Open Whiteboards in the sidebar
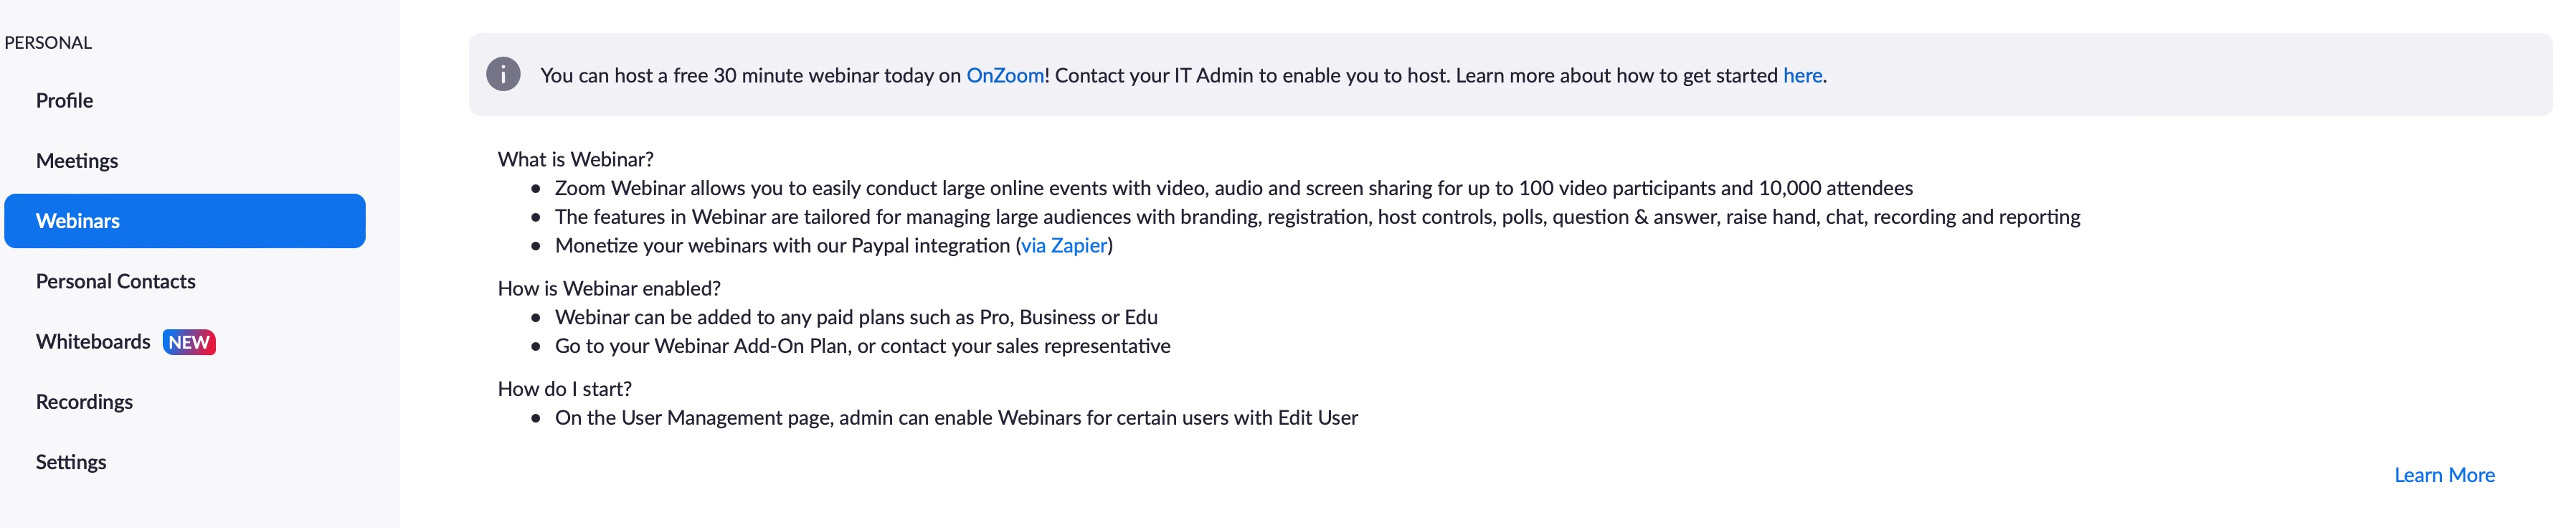2576x528 pixels. pyautogui.click(x=93, y=342)
